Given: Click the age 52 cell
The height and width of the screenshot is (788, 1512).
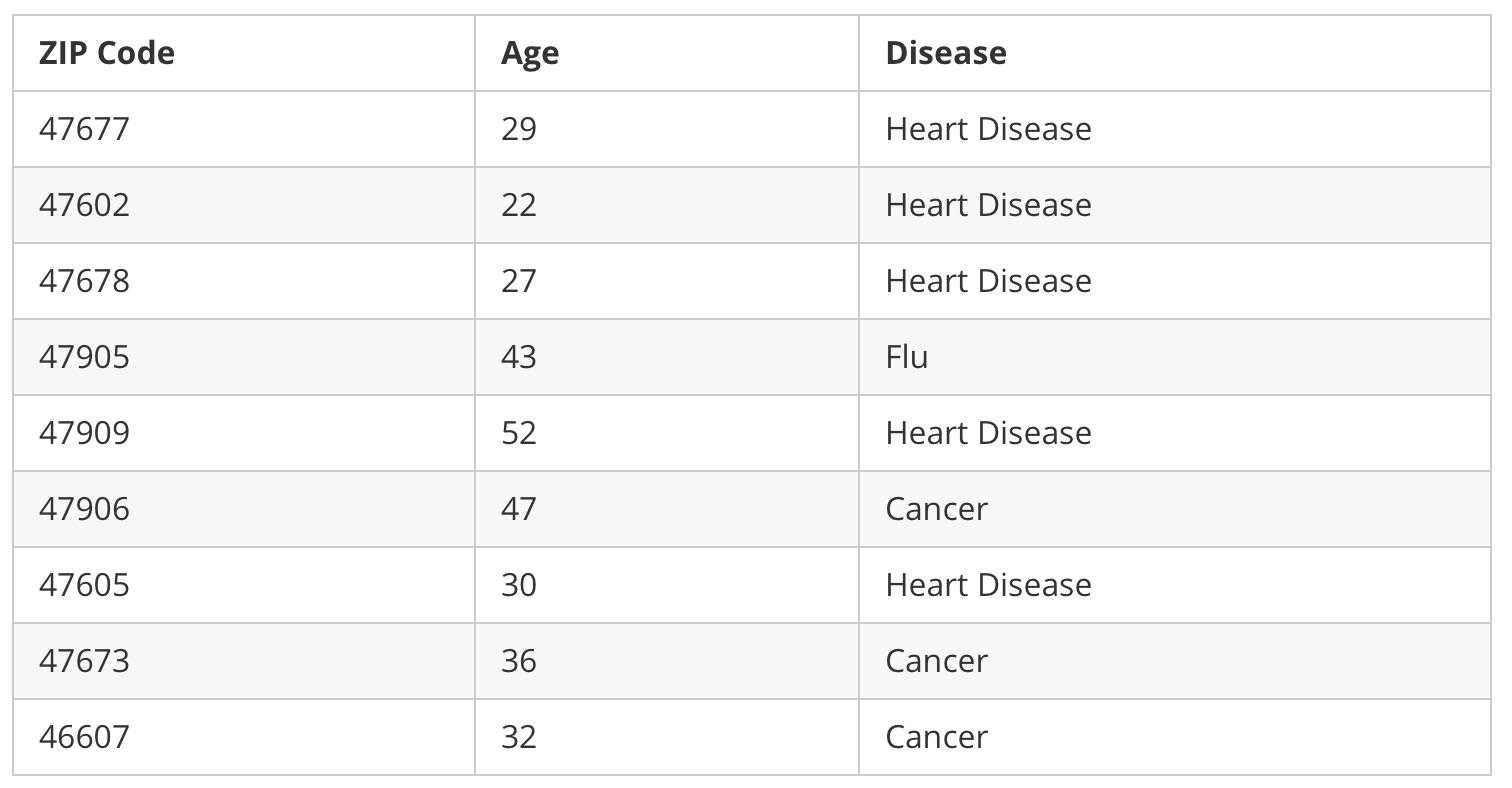Looking at the screenshot, I should 518,433.
